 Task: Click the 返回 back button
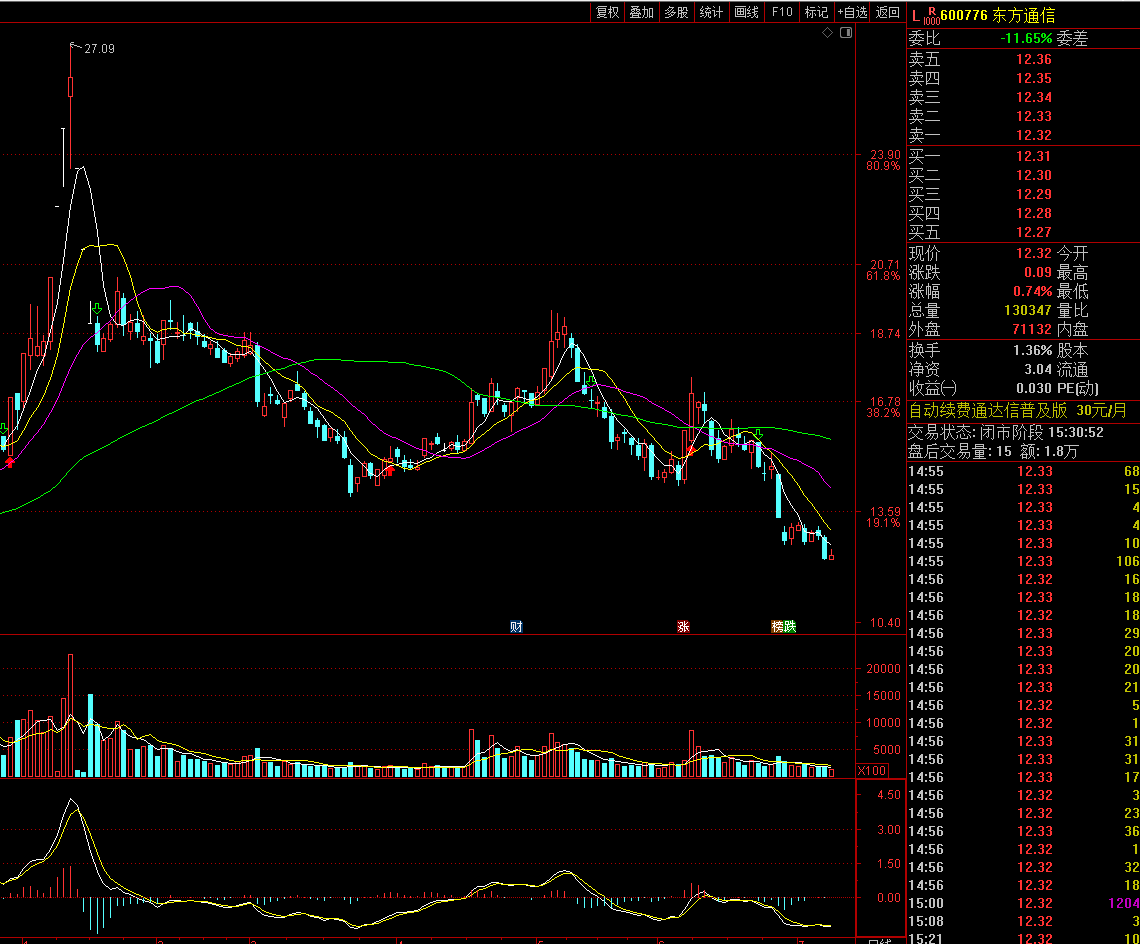coord(888,12)
